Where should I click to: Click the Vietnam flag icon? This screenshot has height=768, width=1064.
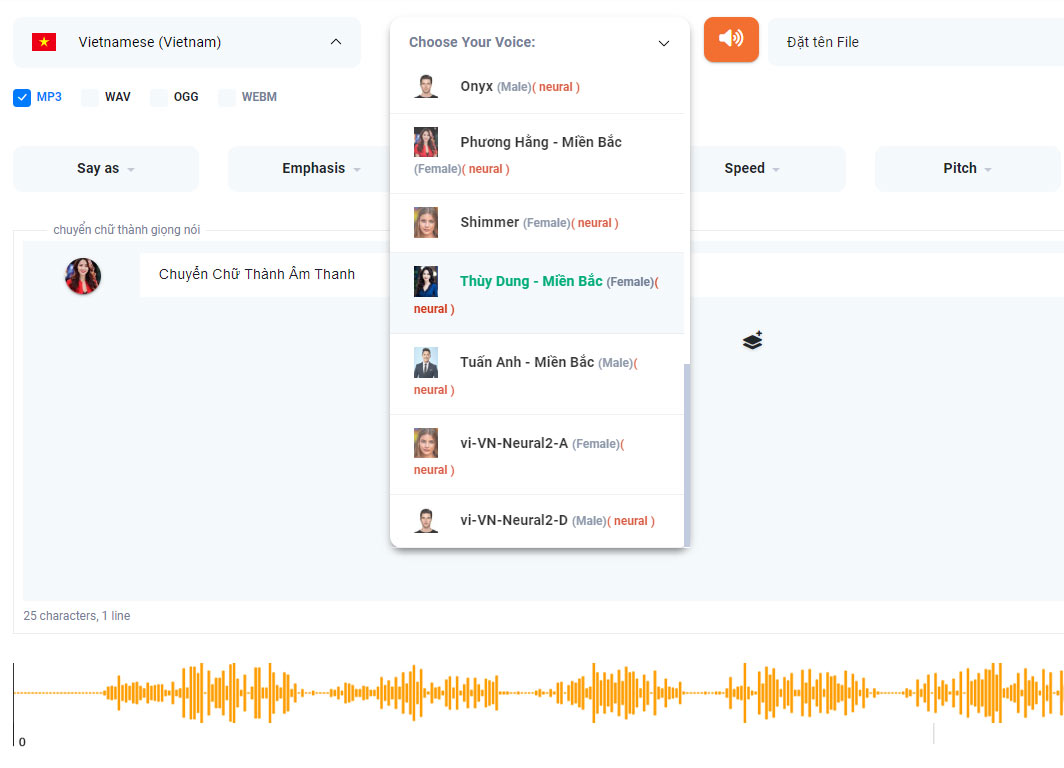(44, 42)
